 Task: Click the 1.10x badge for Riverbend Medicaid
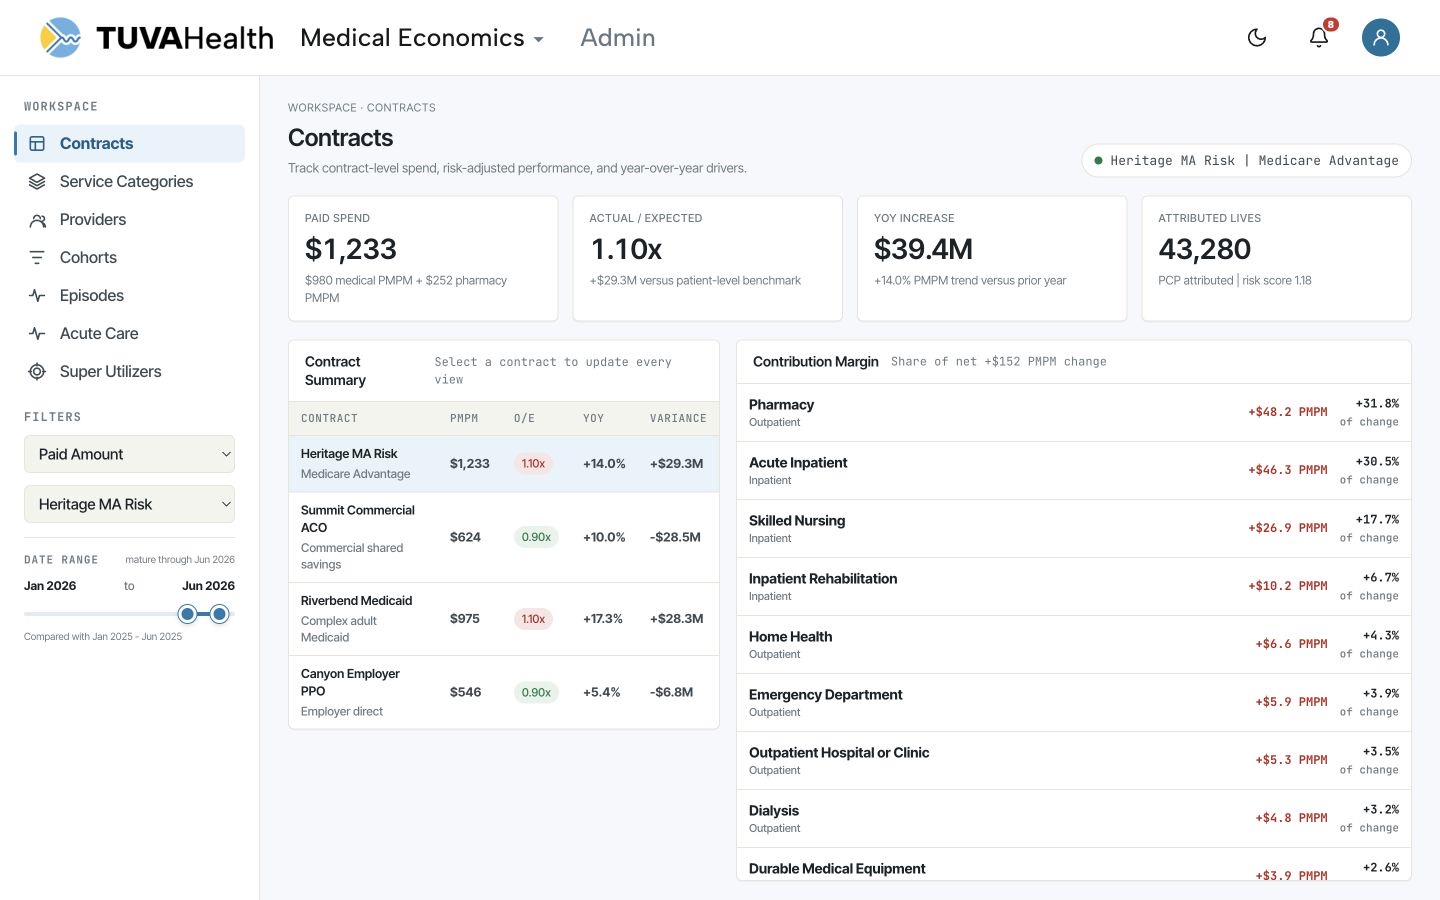(533, 619)
